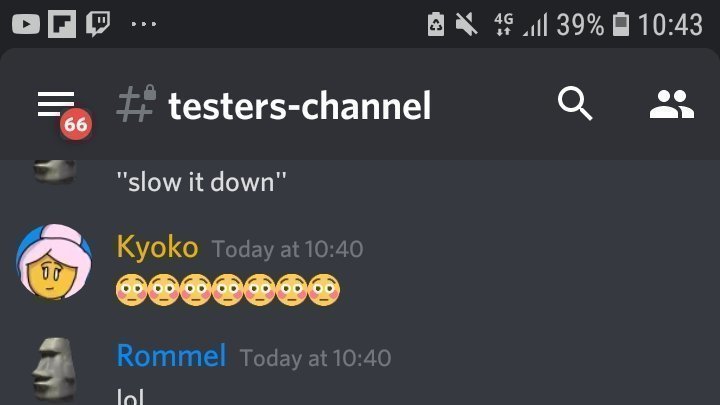
Task: Tap the Rommel username
Action: pyautogui.click(x=171, y=355)
